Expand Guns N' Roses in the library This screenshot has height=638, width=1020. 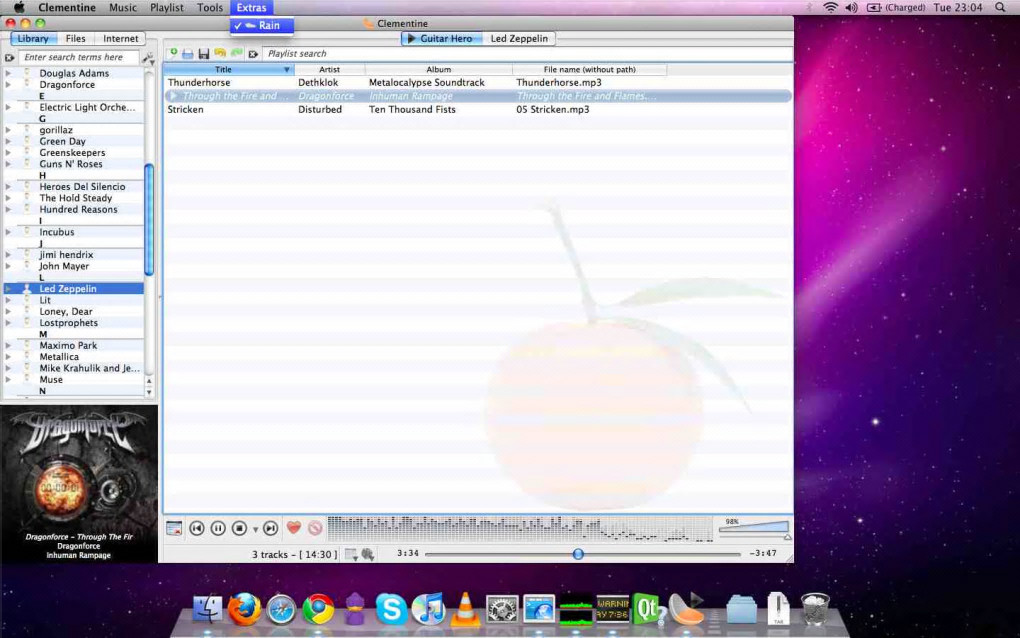click(8, 164)
